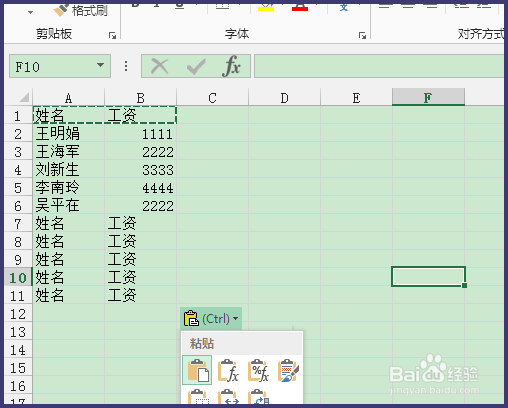Select row 1 header
The width and height of the screenshot is (508, 408).
[18, 116]
